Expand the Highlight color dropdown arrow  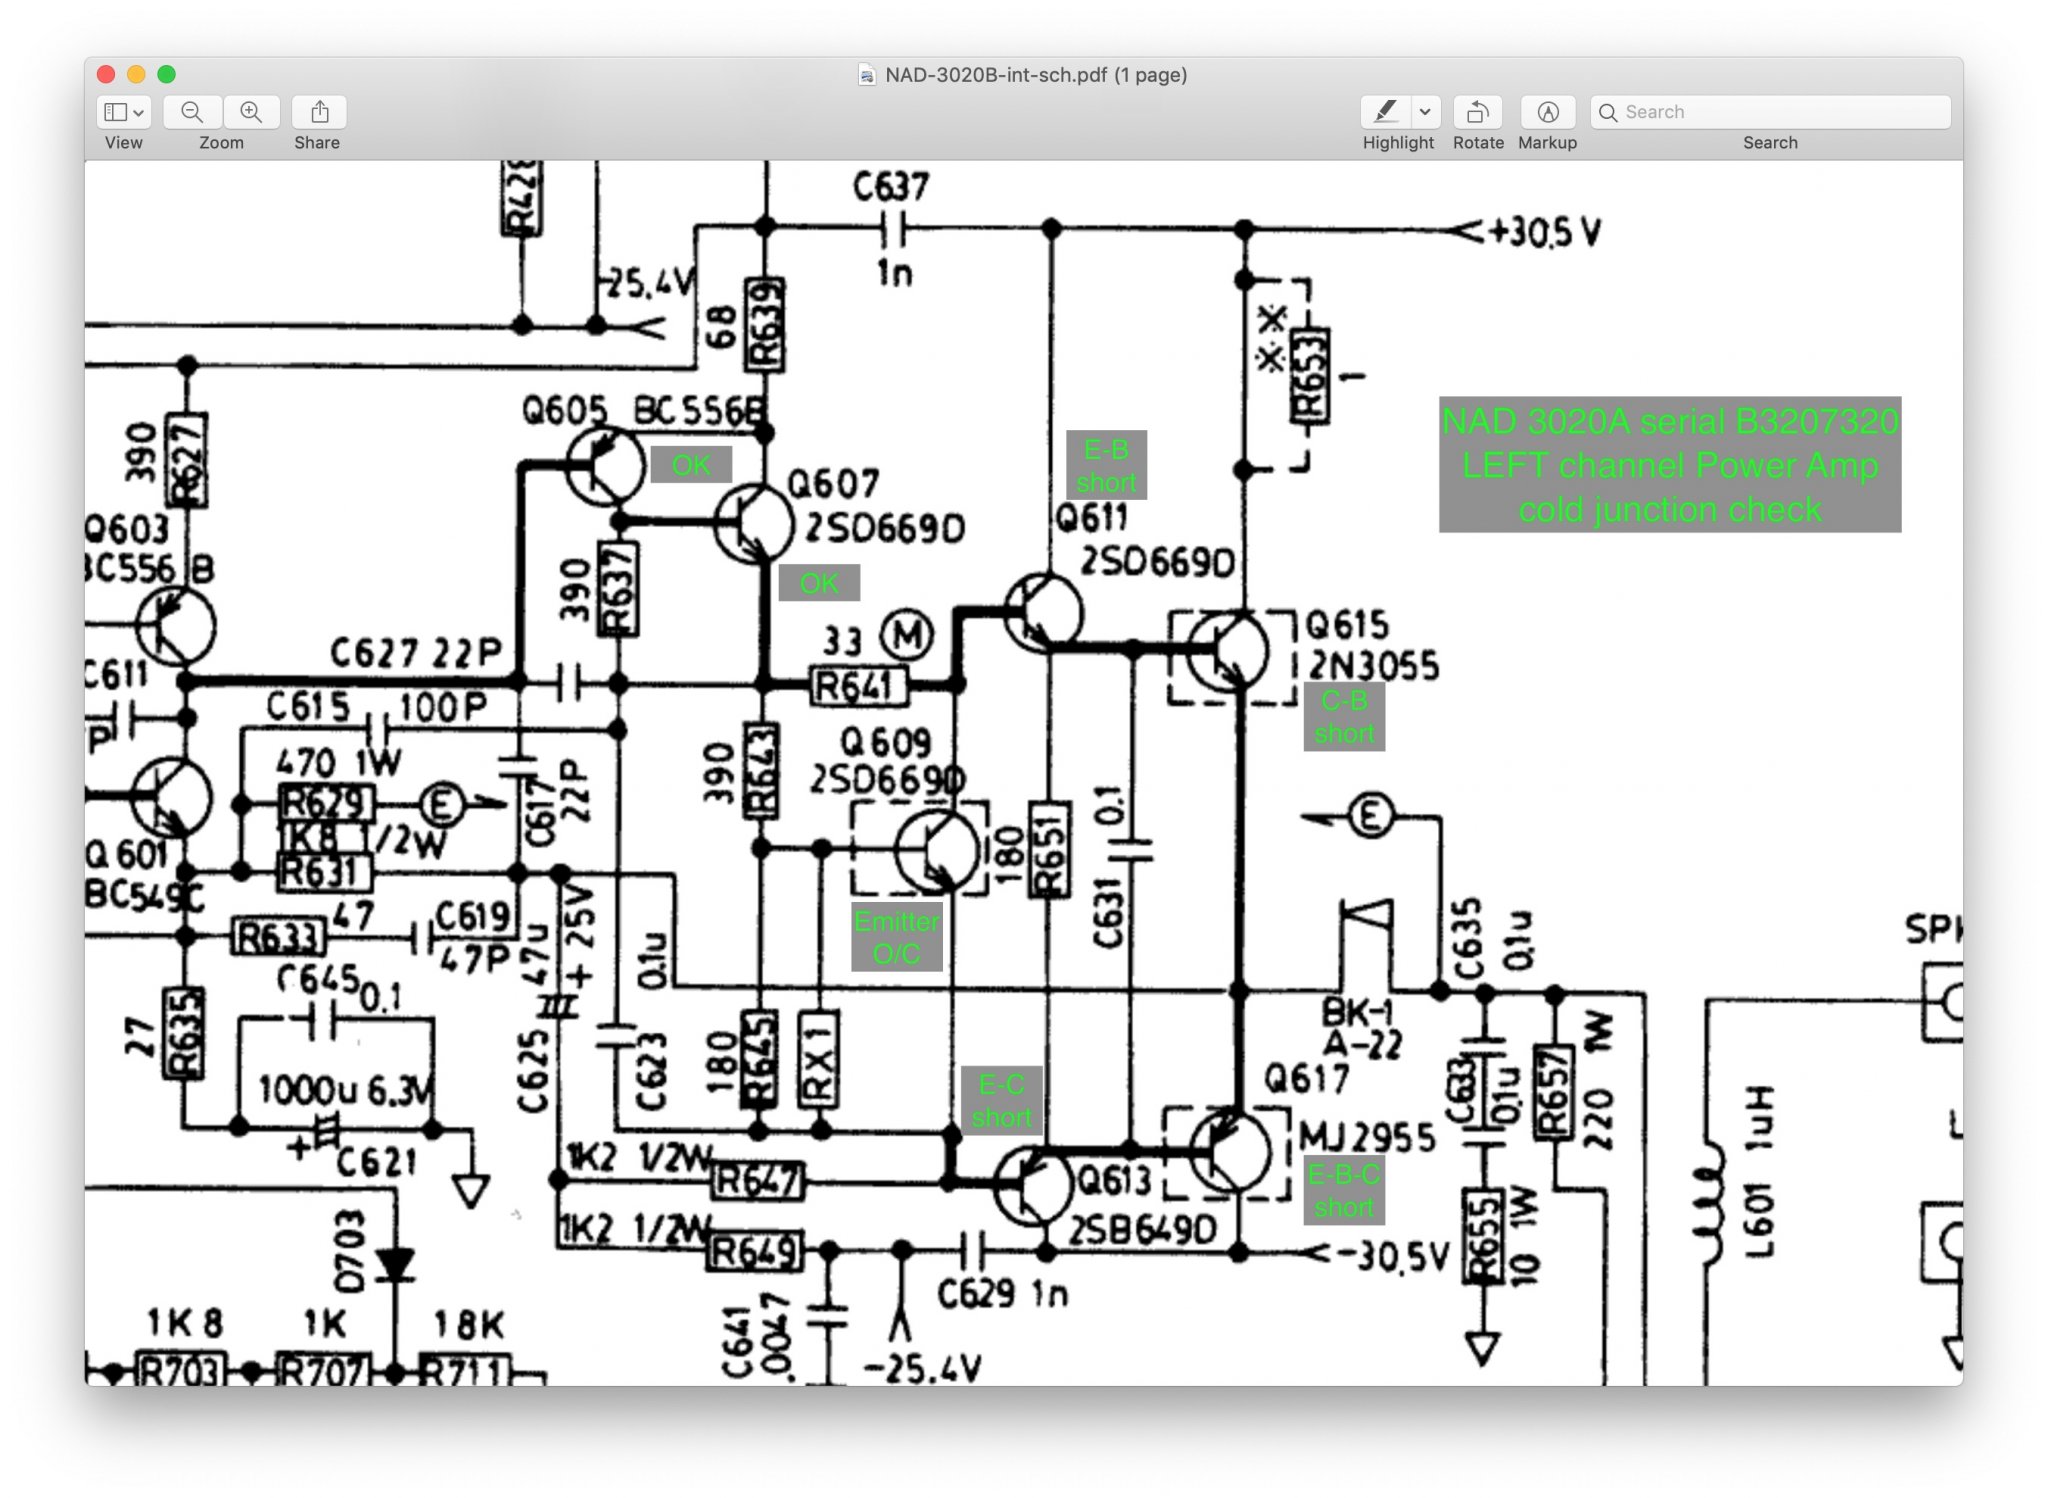pos(1425,112)
